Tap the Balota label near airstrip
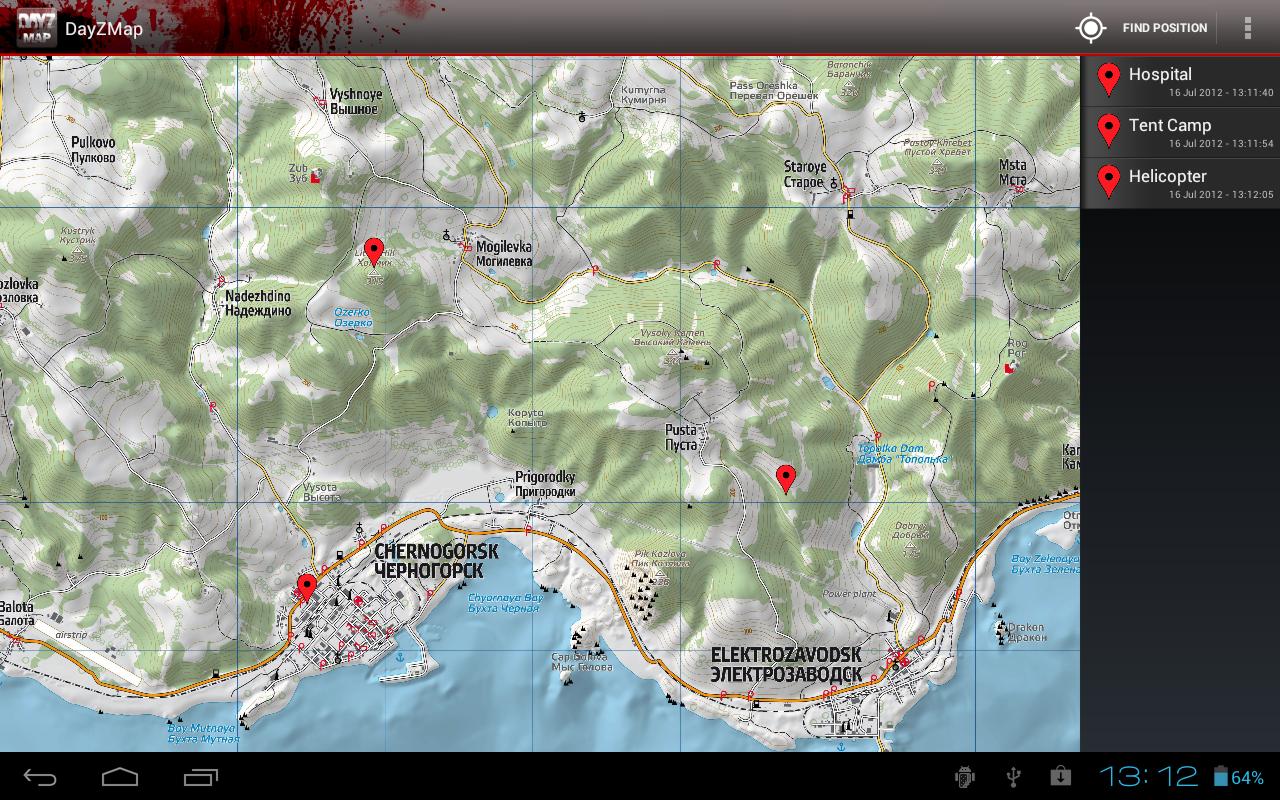The height and width of the screenshot is (800, 1280). (x=17, y=614)
